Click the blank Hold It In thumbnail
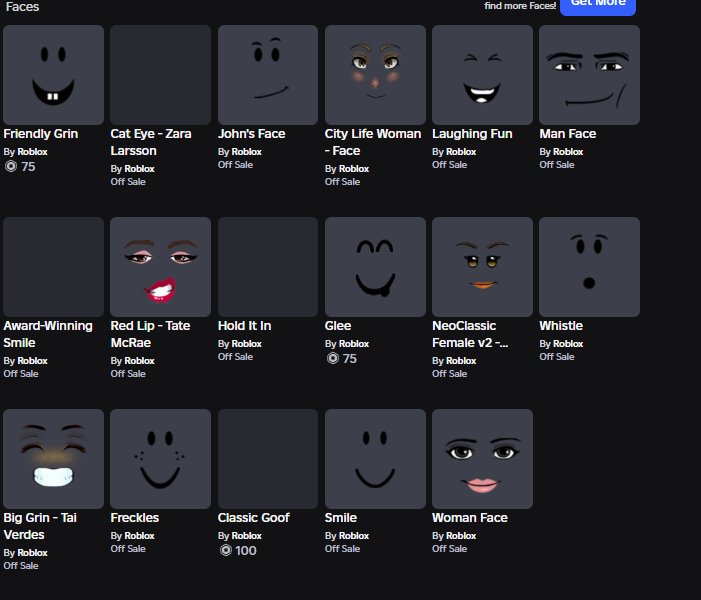Image resolution: width=701 pixels, height=600 pixels. click(x=268, y=267)
